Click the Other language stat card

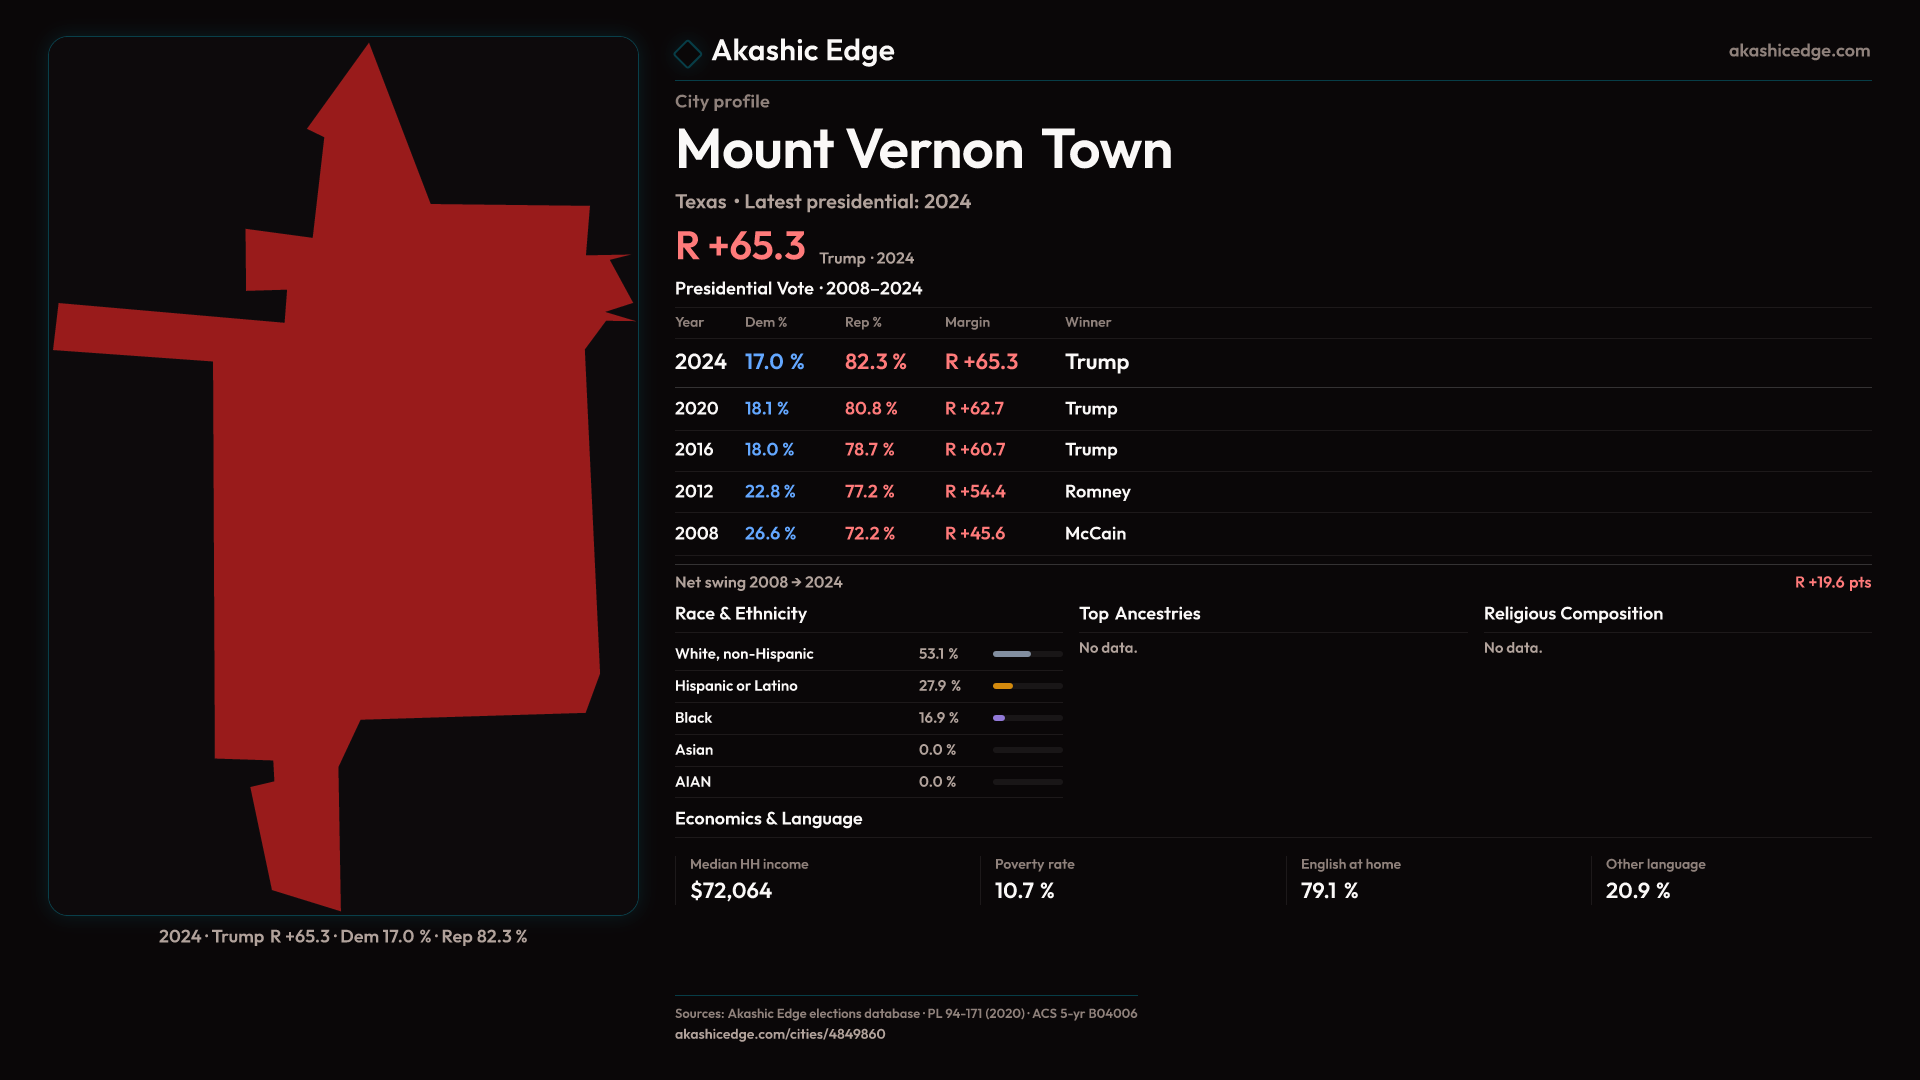coord(1654,879)
